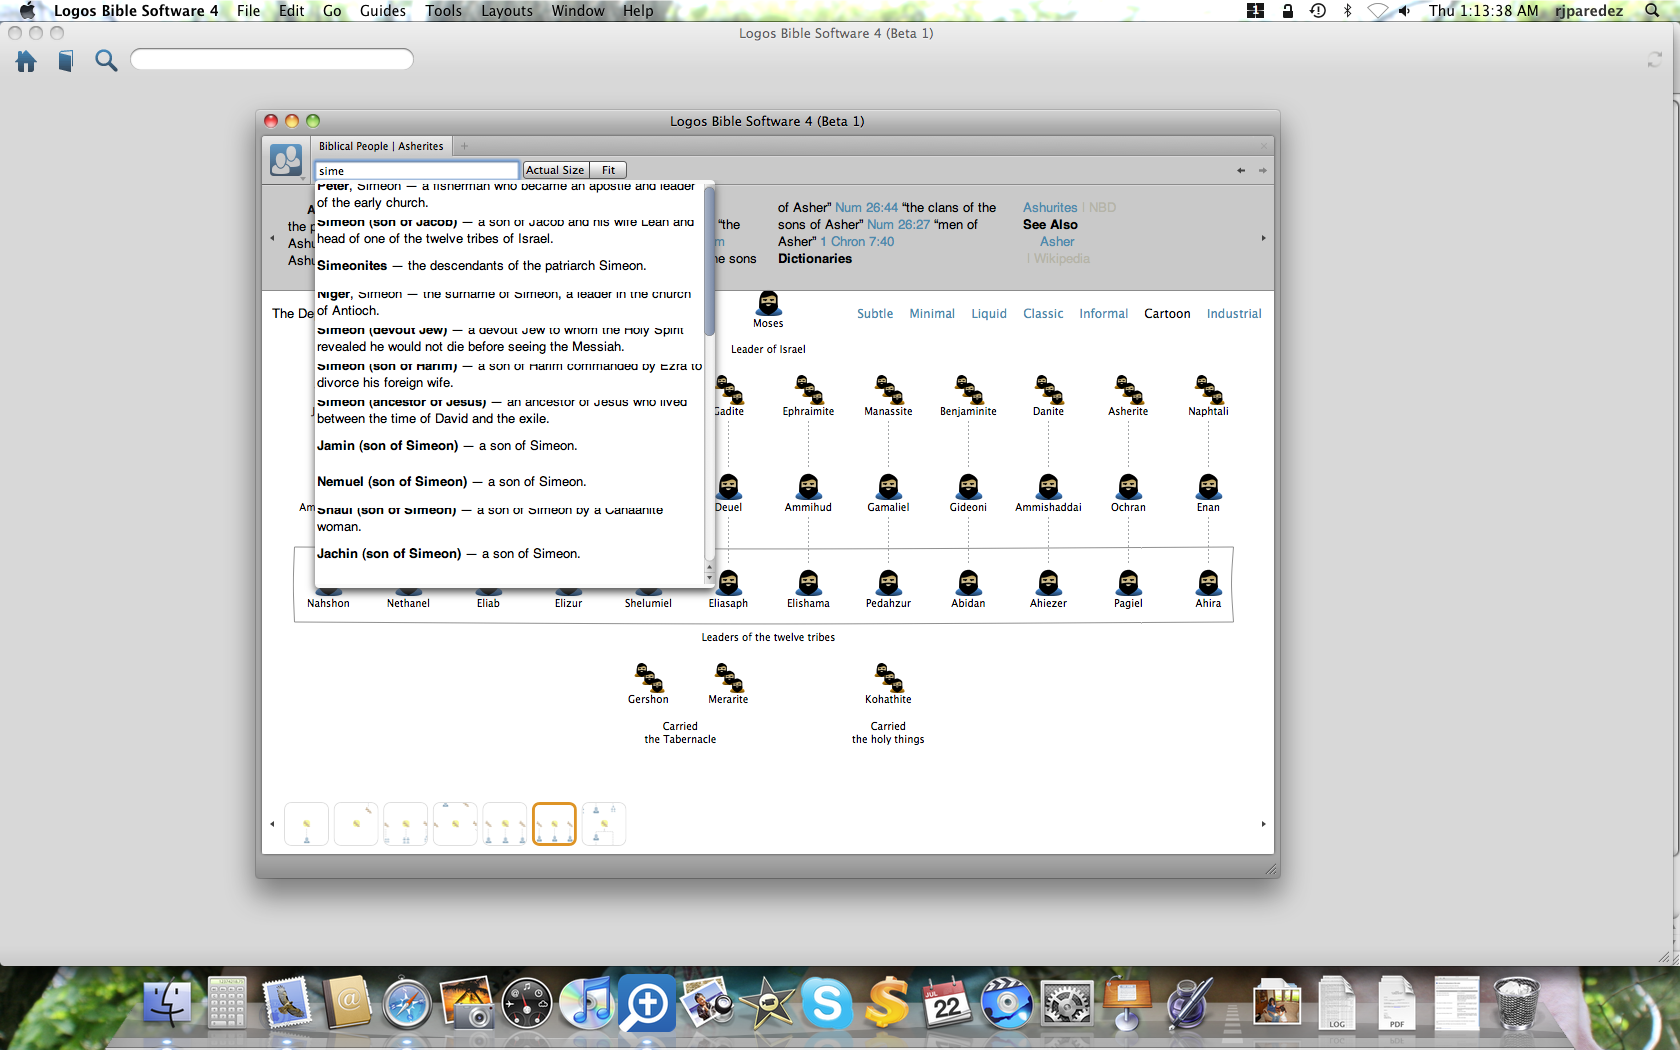This screenshot has height=1050, width=1680.
Task: Click the Ahira person icon
Action: 1208,583
